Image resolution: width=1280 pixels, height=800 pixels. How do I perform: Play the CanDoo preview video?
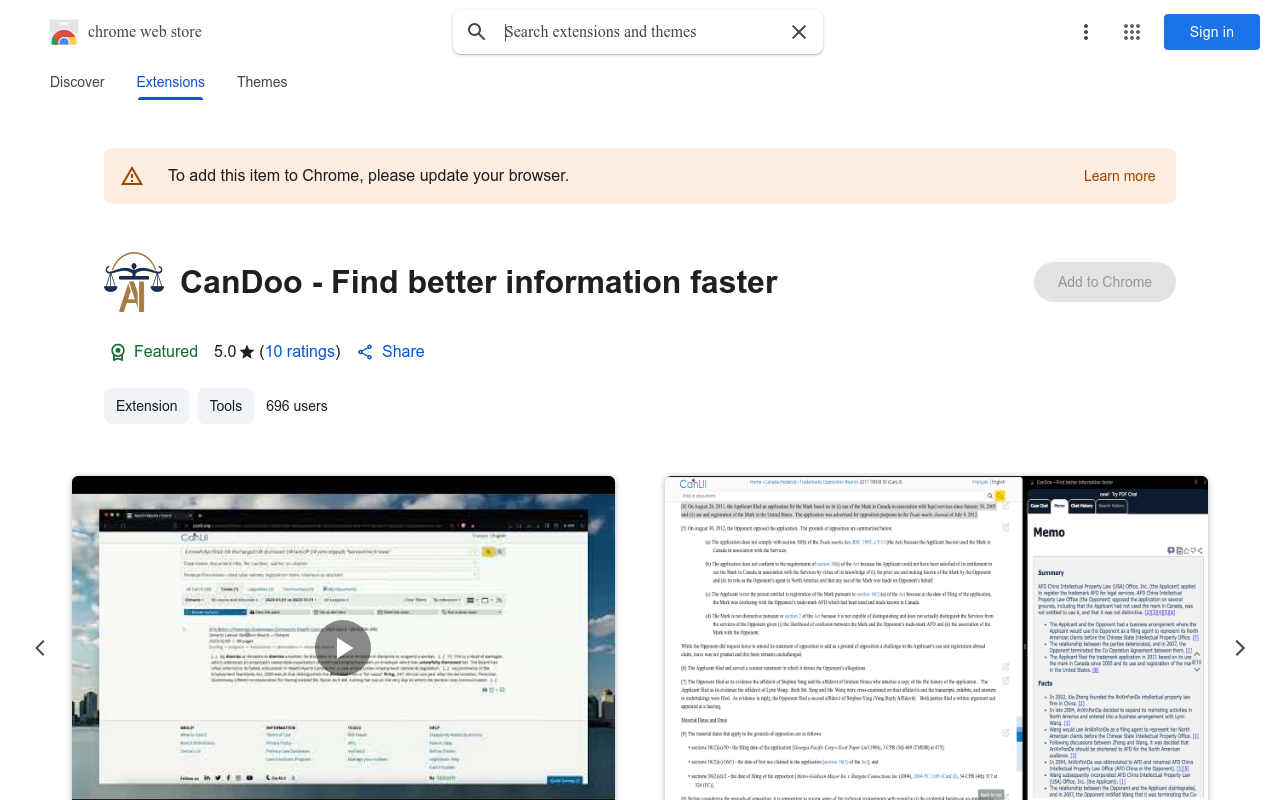(343, 648)
